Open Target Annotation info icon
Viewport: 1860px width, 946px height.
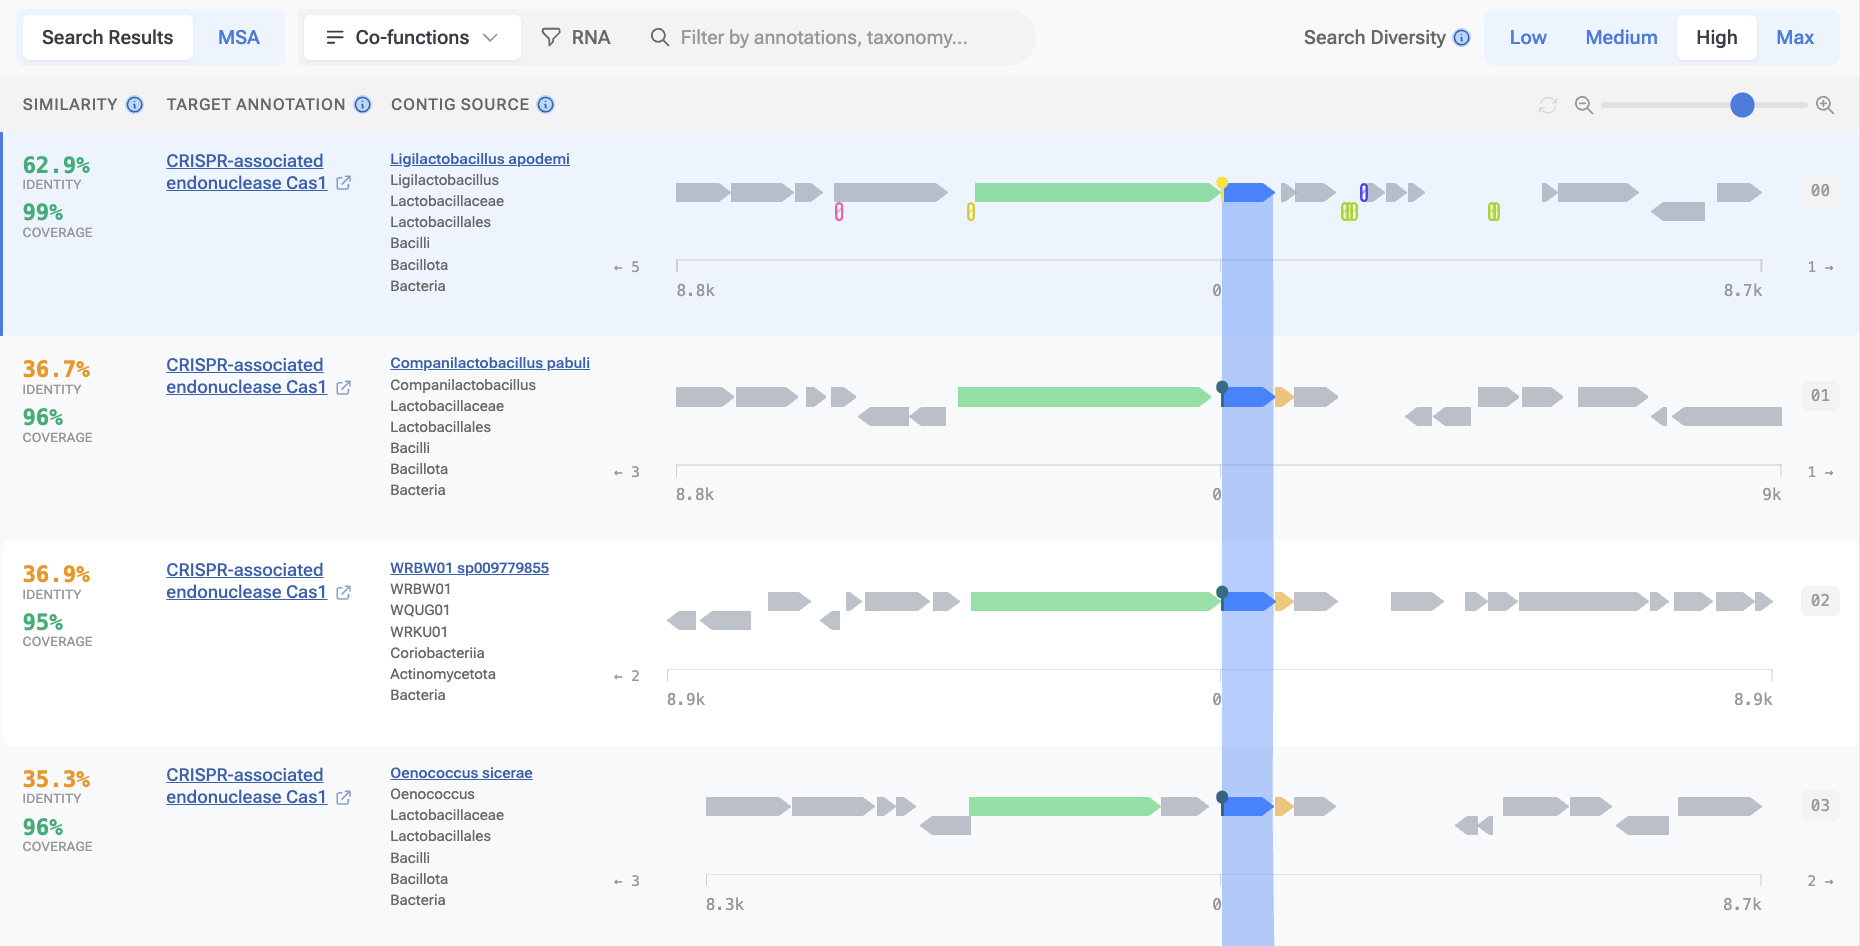tap(363, 104)
